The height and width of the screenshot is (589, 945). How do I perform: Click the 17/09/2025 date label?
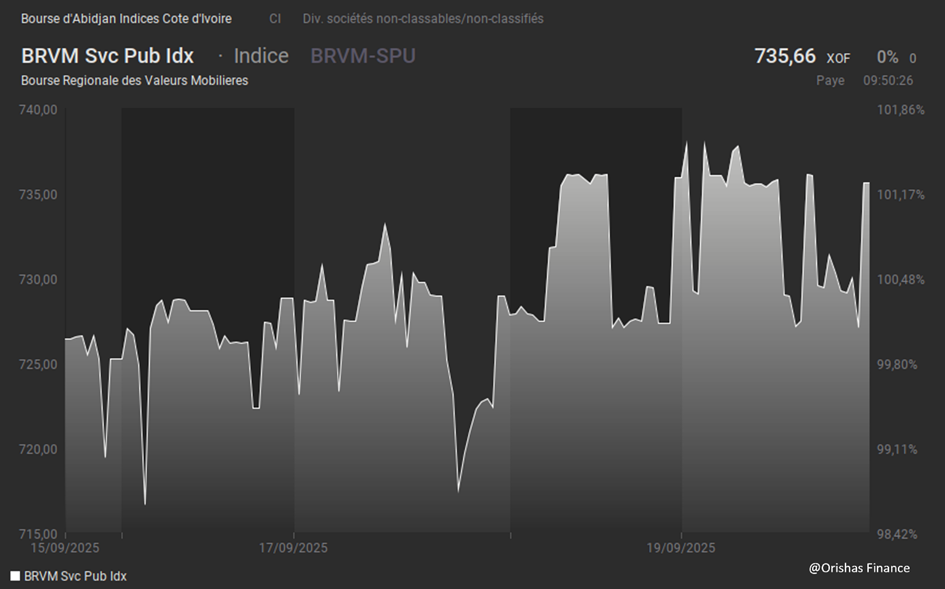(294, 548)
